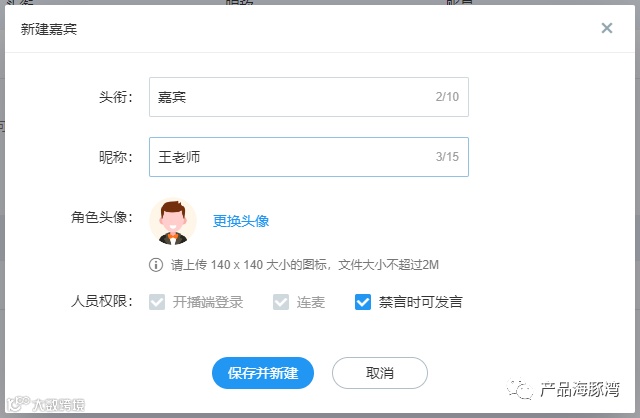Click the 头衔 input field containing 嘉宾

309,97
